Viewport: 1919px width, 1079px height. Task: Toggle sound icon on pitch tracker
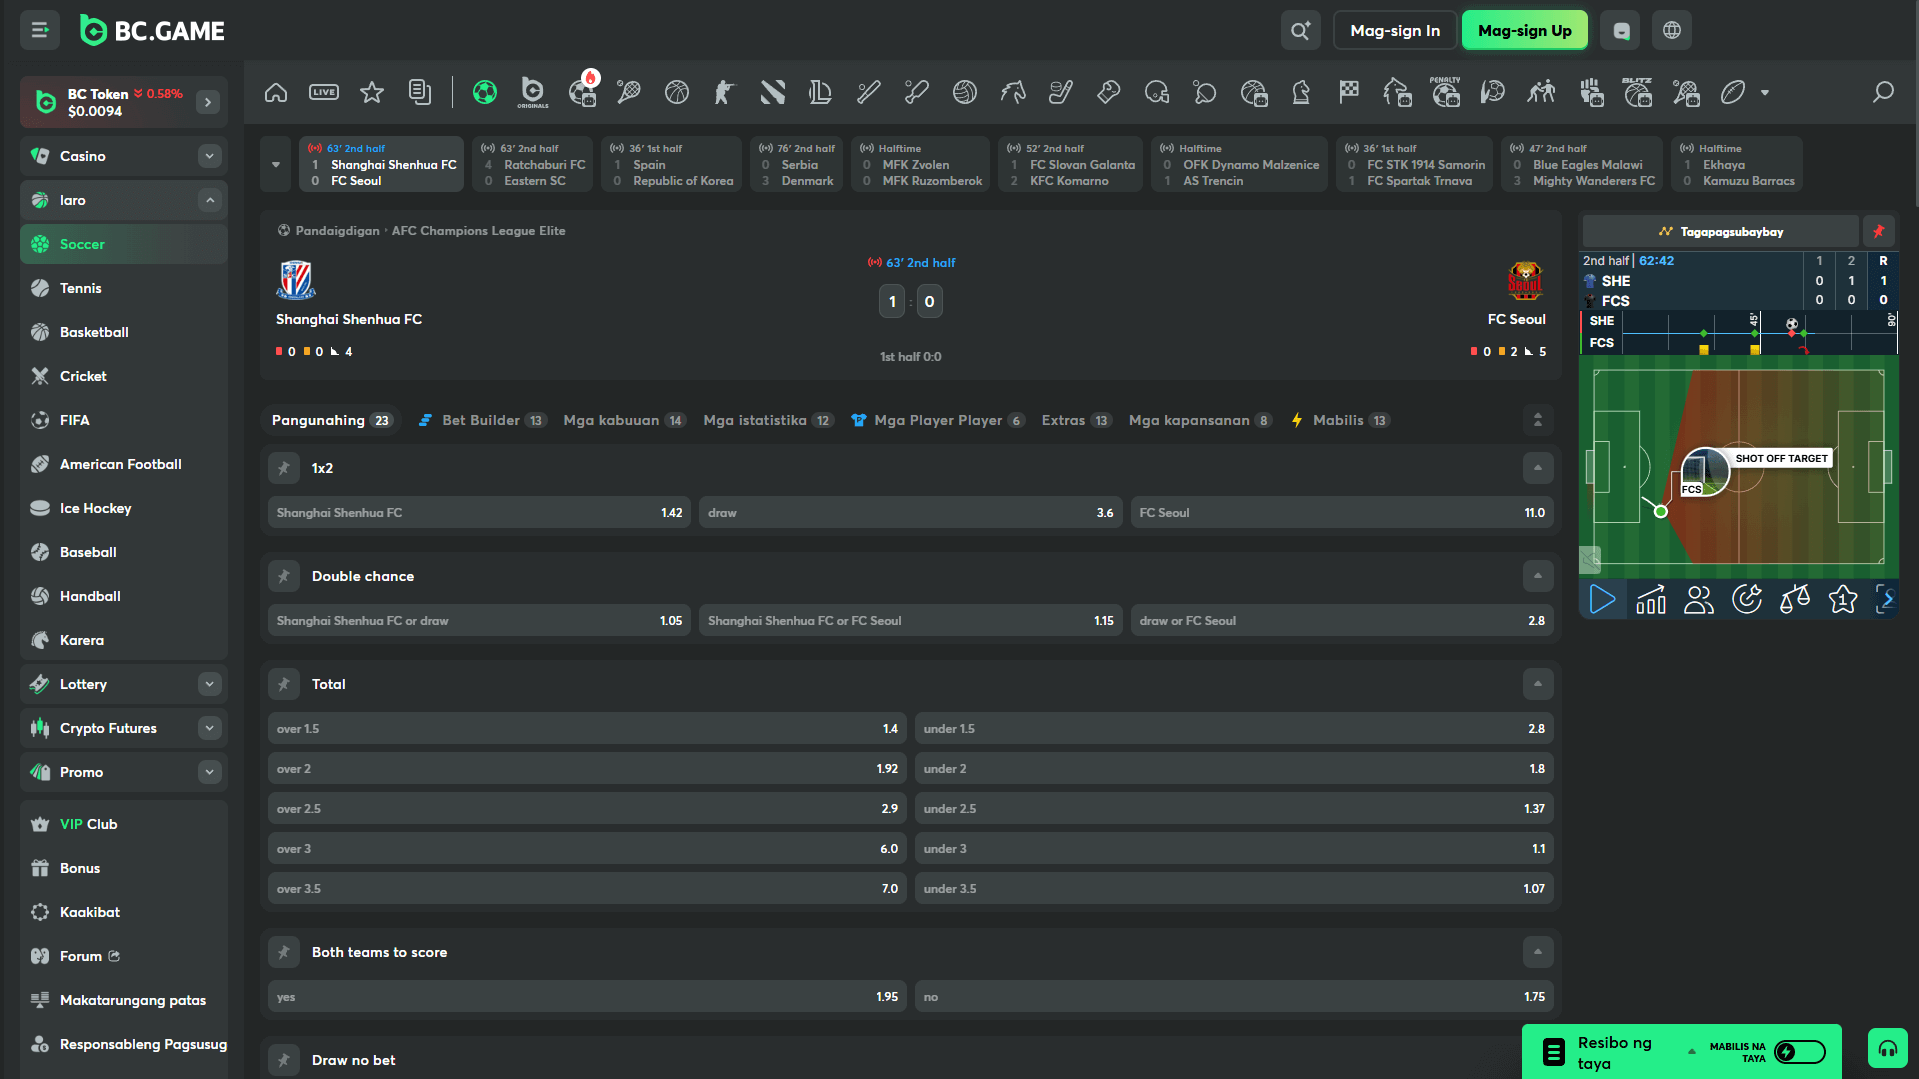point(1590,559)
